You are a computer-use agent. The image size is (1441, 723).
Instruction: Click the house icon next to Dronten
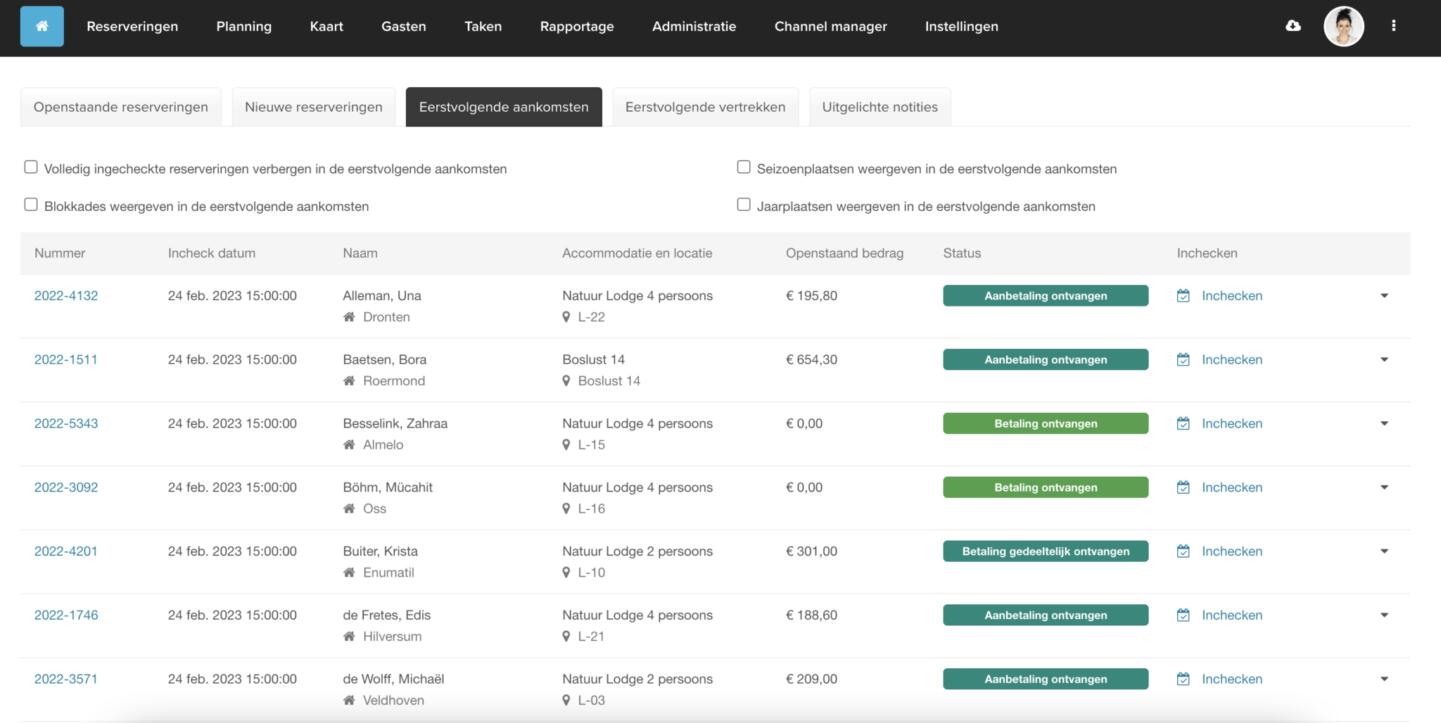(349, 317)
